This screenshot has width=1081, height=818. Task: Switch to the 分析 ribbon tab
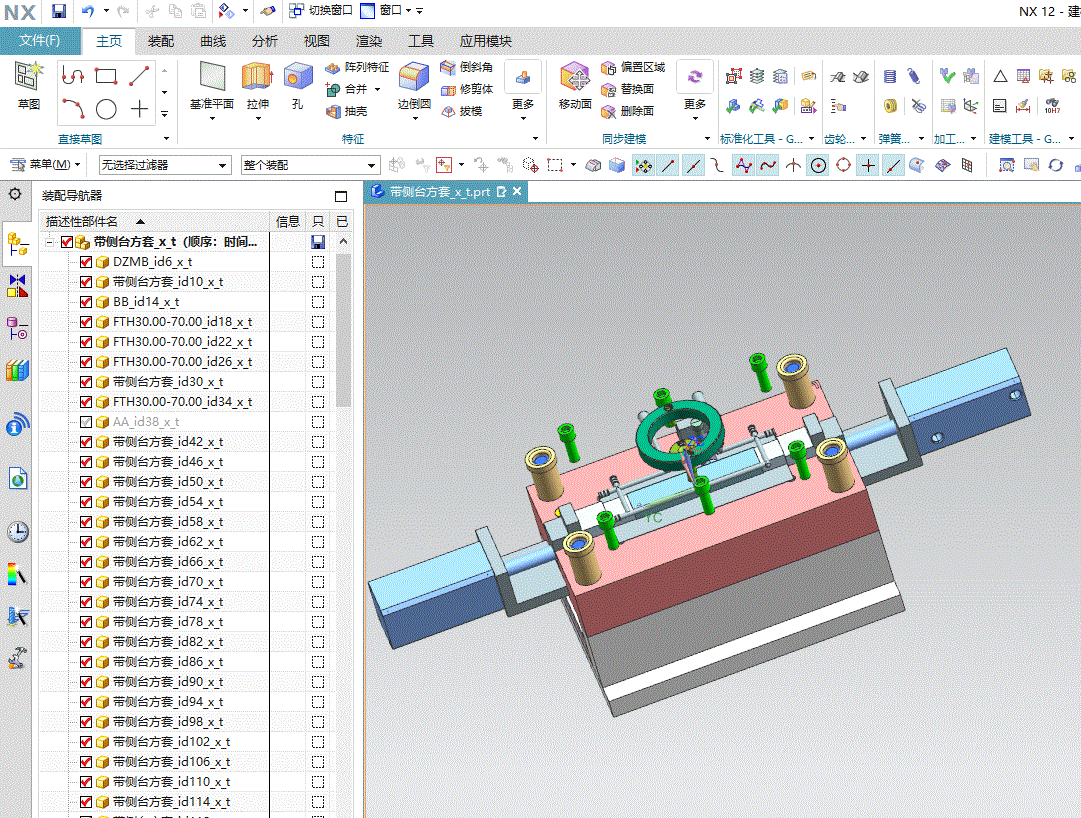tap(265, 41)
